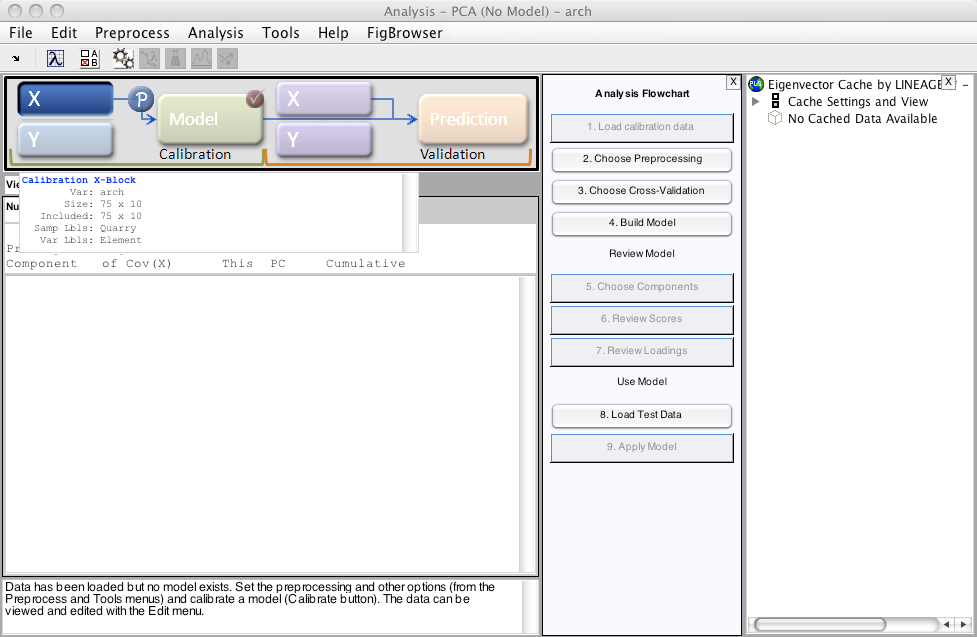
Task: Click the green Model block
Action: pos(208,120)
